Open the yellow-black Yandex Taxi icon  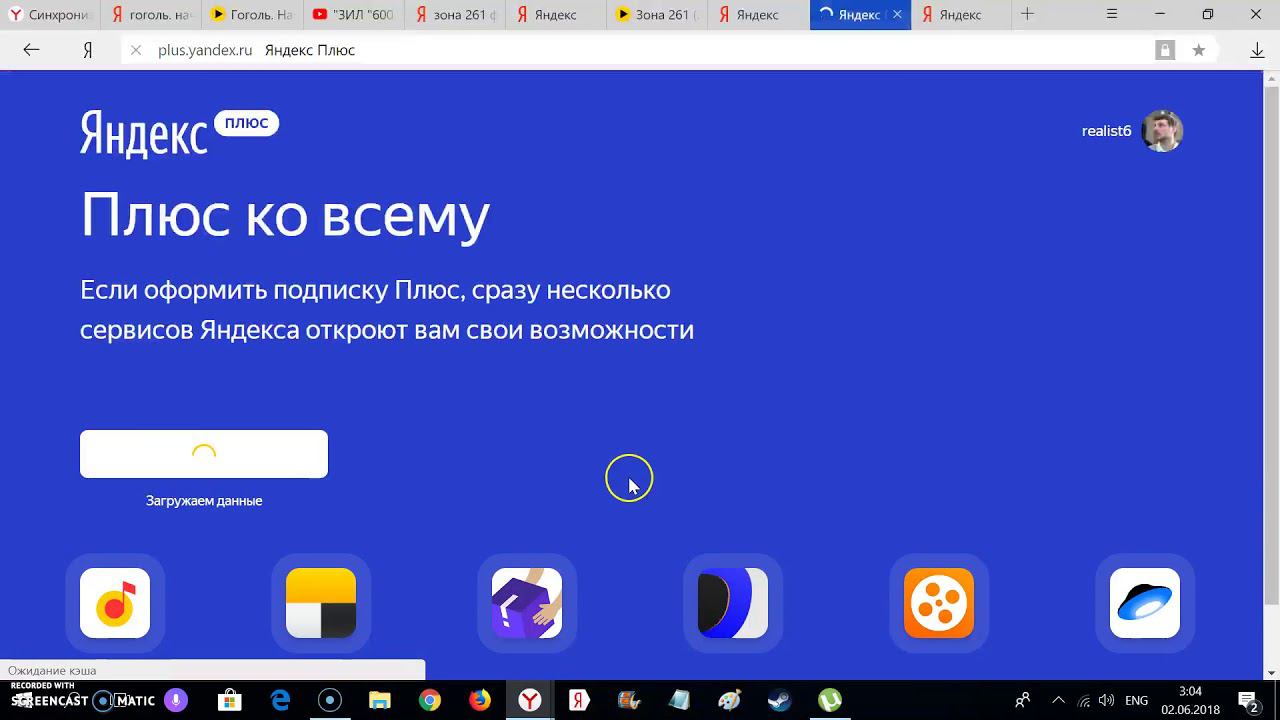click(321, 603)
